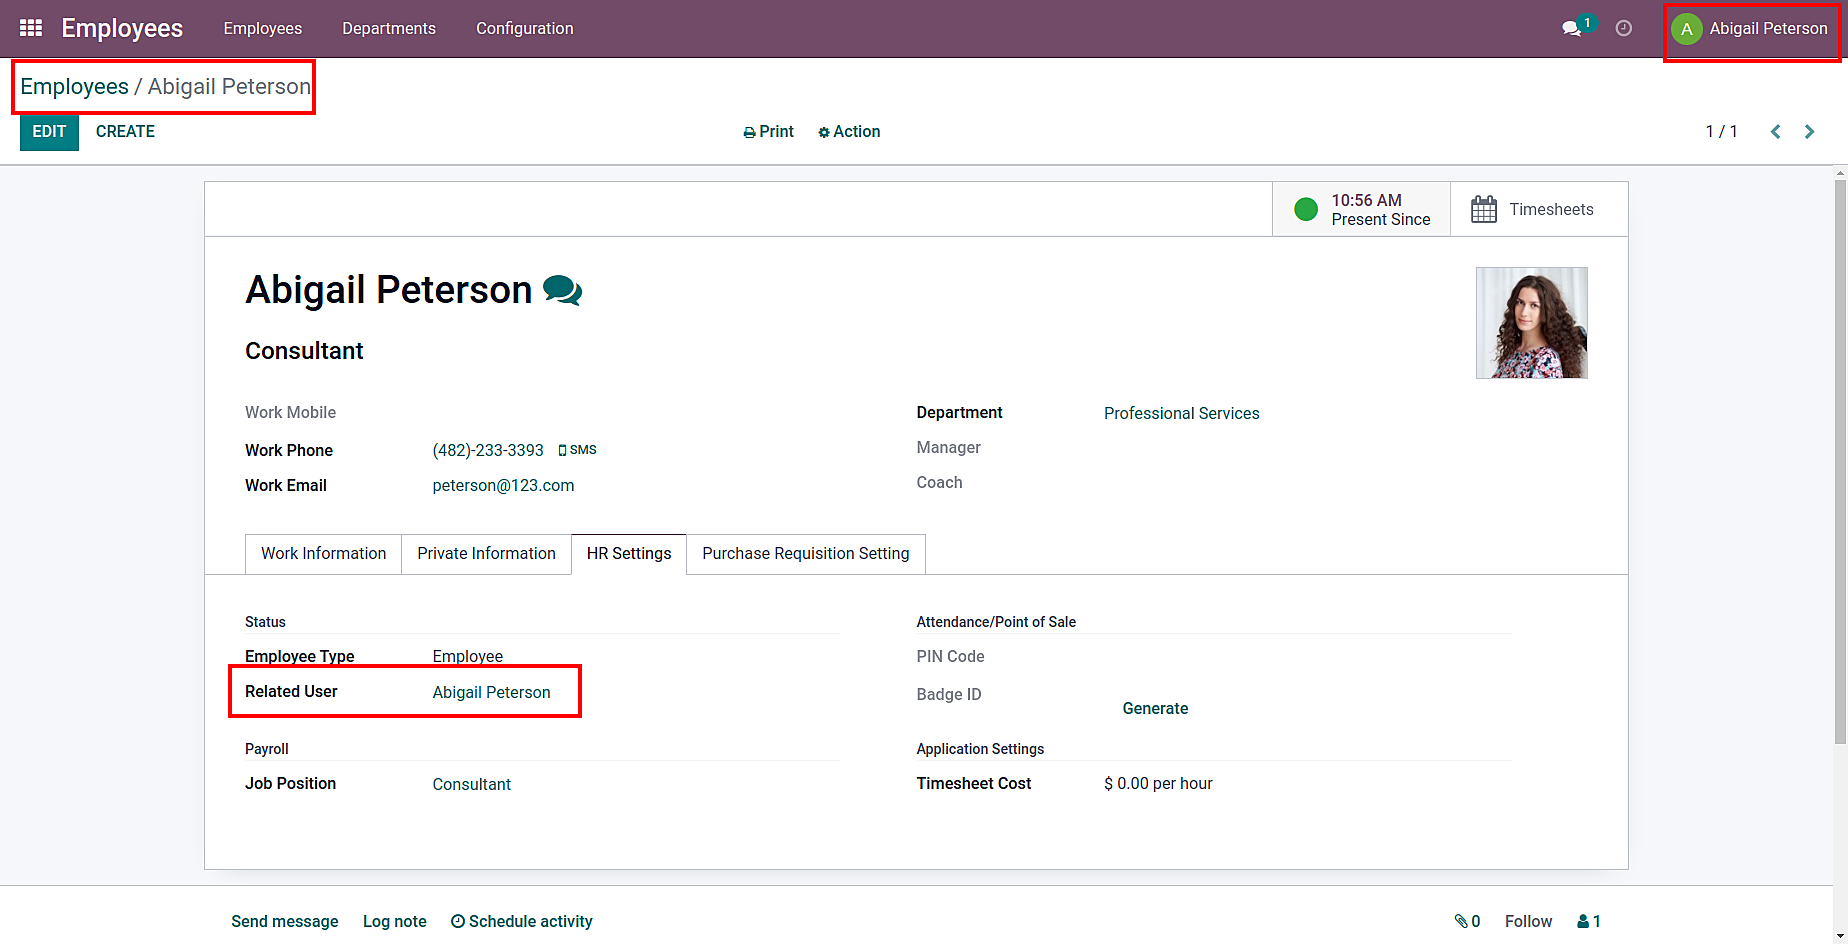Click the Follow button
Viewport: 1848px width, 944px height.
(1528, 921)
